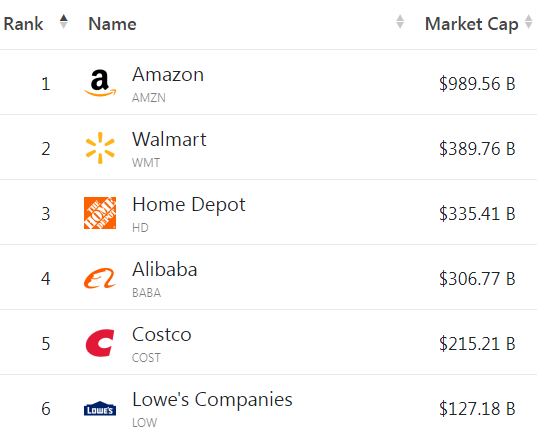Select the Name column header text

point(112,24)
